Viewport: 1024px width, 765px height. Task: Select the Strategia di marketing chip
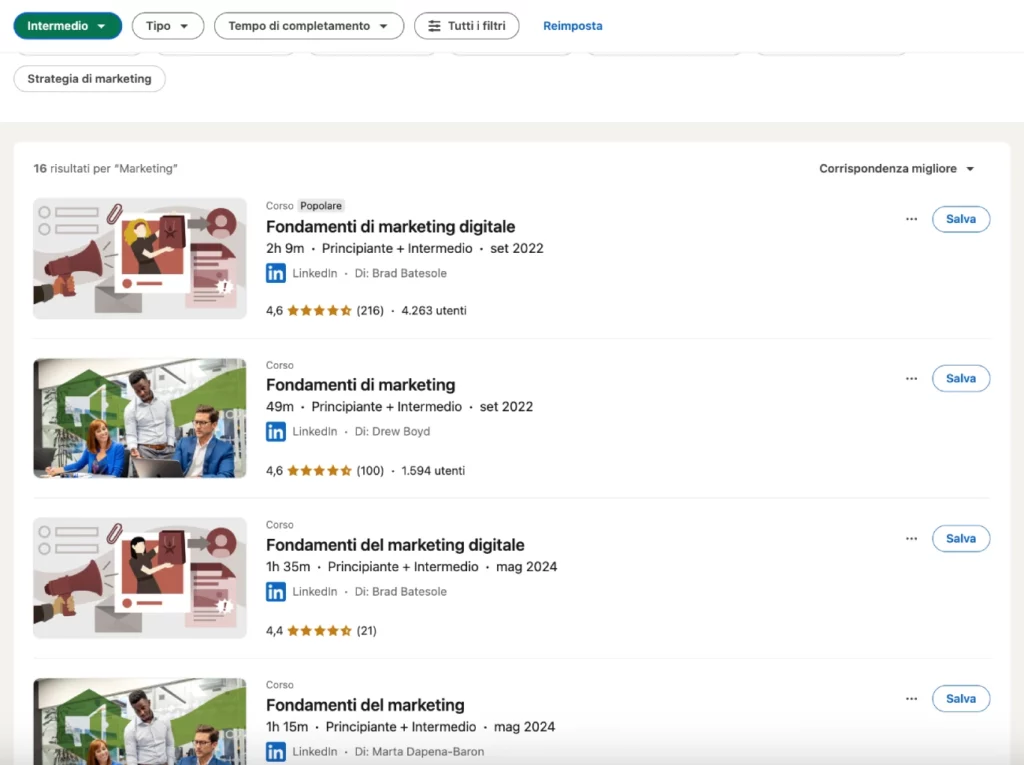[89, 78]
